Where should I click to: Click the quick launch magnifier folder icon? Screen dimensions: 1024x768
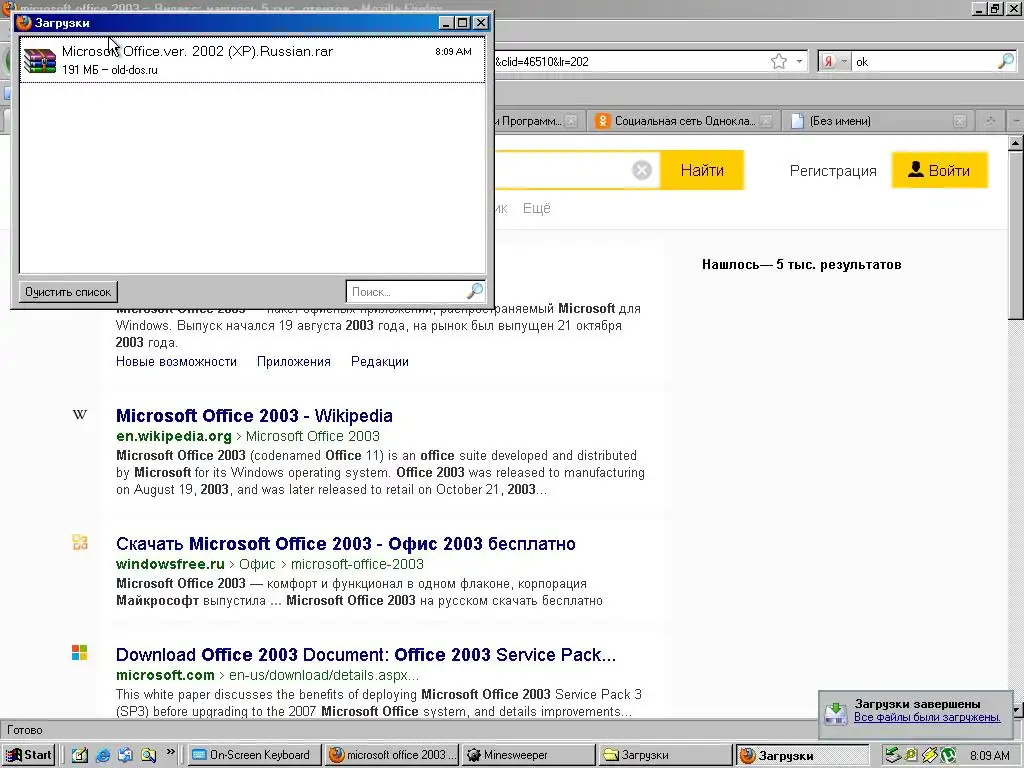[148, 756]
